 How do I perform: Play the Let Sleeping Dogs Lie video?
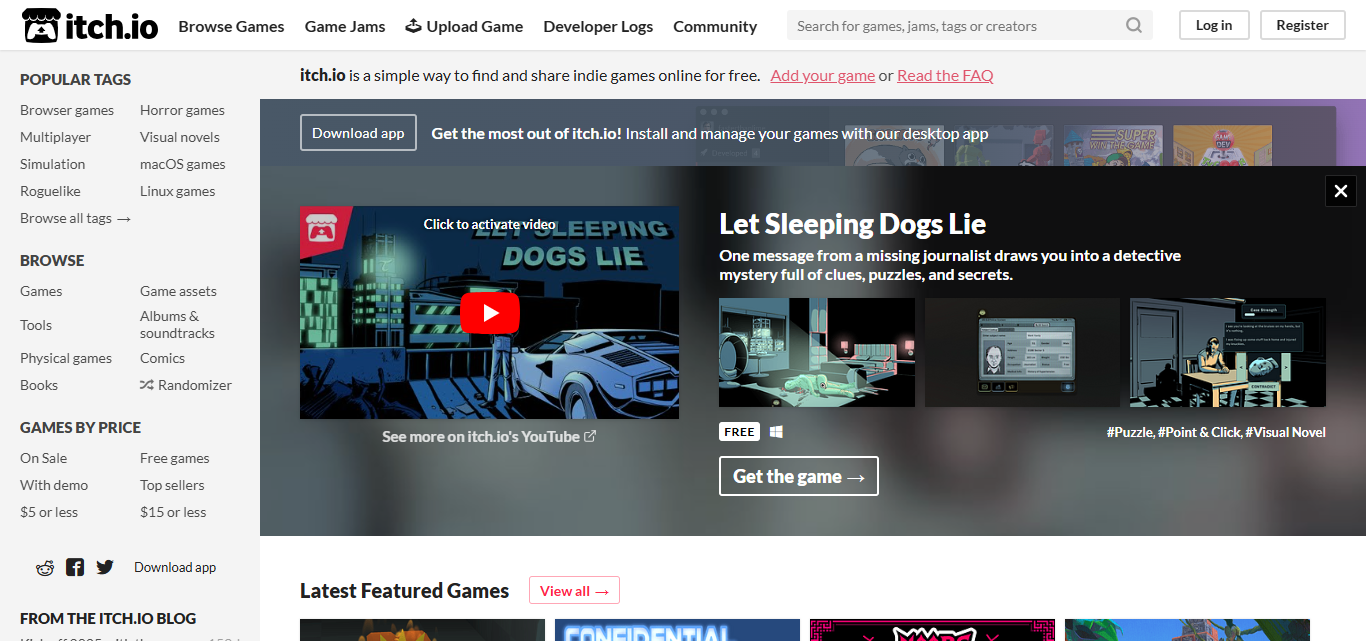pyautogui.click(x=490, y=313)
